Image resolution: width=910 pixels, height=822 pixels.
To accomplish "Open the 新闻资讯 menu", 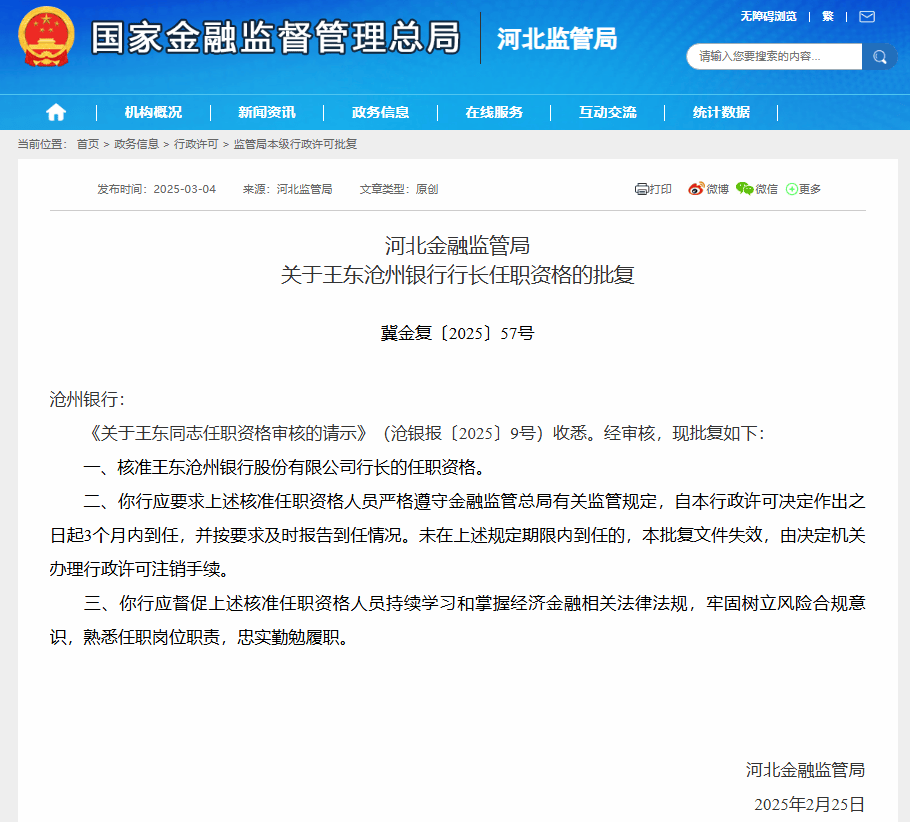I will pos(267,112).
